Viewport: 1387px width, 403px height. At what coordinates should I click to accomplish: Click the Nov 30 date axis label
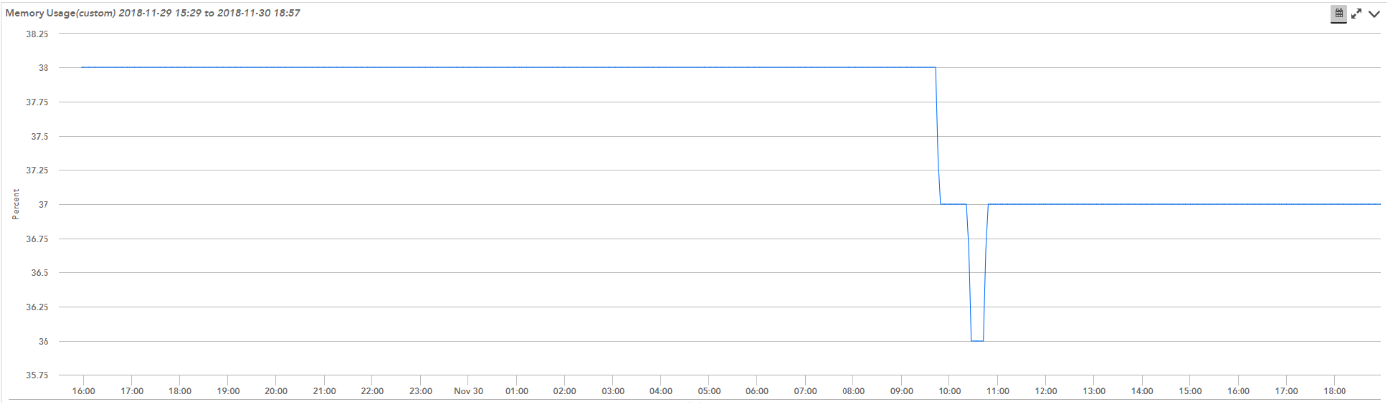(x=468, y=391)
